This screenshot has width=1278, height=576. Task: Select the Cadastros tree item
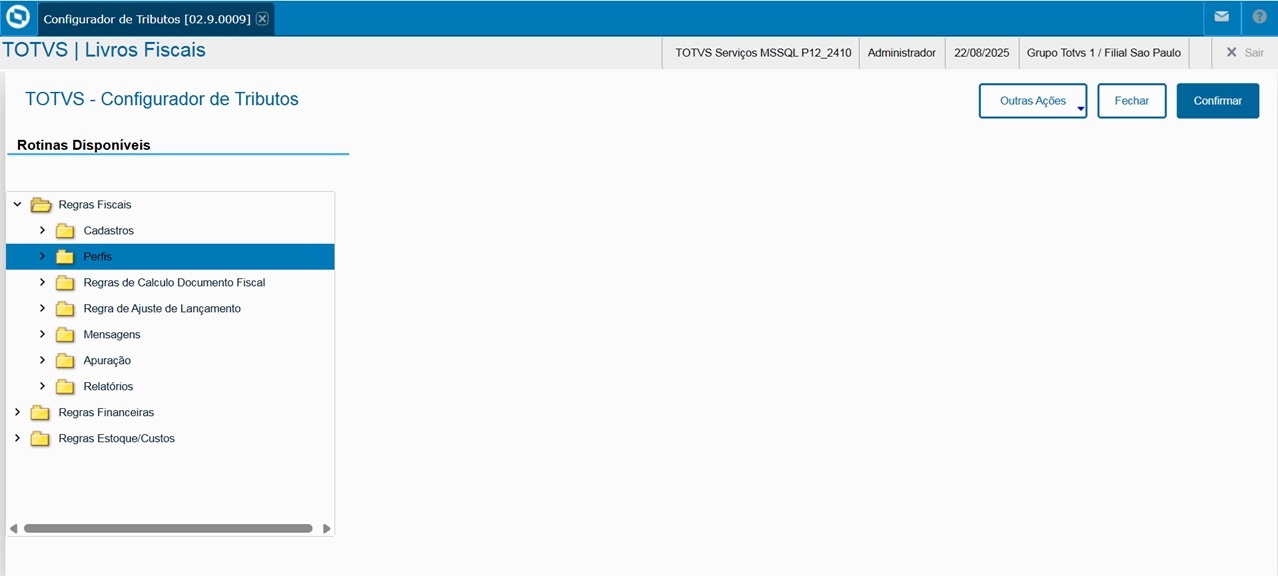108,231
